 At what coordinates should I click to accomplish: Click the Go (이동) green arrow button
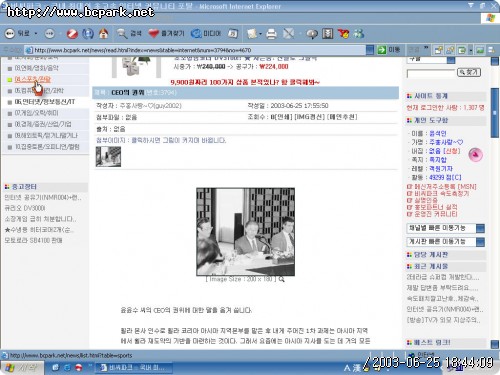pos(389,50)
